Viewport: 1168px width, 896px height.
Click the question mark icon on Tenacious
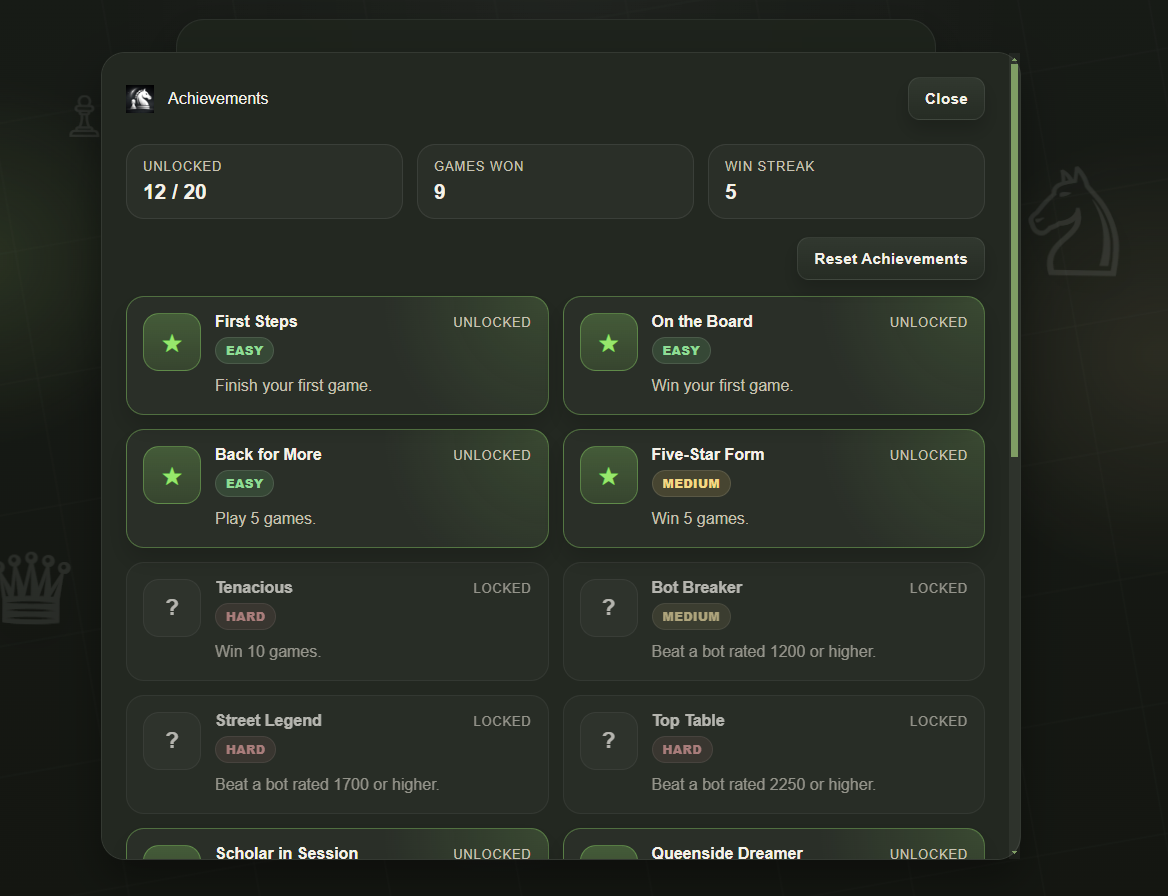pyautogui.click(x=171, y=607)
